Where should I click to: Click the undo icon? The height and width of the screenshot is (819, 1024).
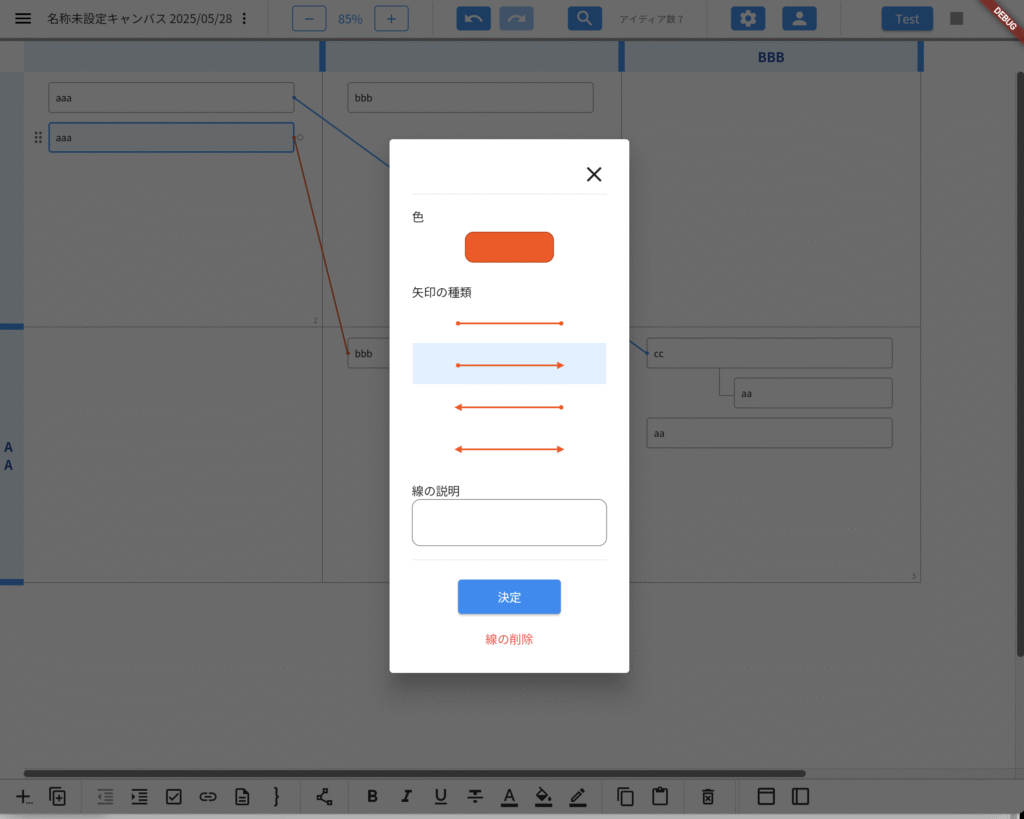(473, 18)
